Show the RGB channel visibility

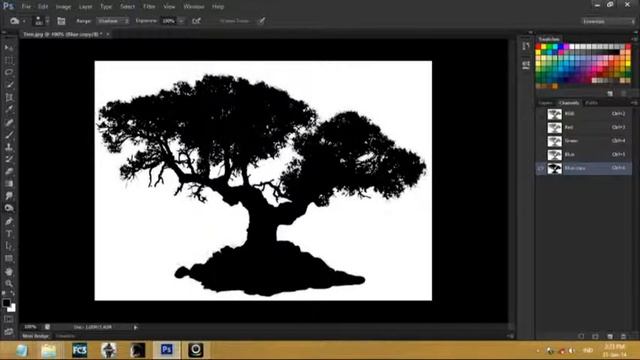click(x=541, y=114)
